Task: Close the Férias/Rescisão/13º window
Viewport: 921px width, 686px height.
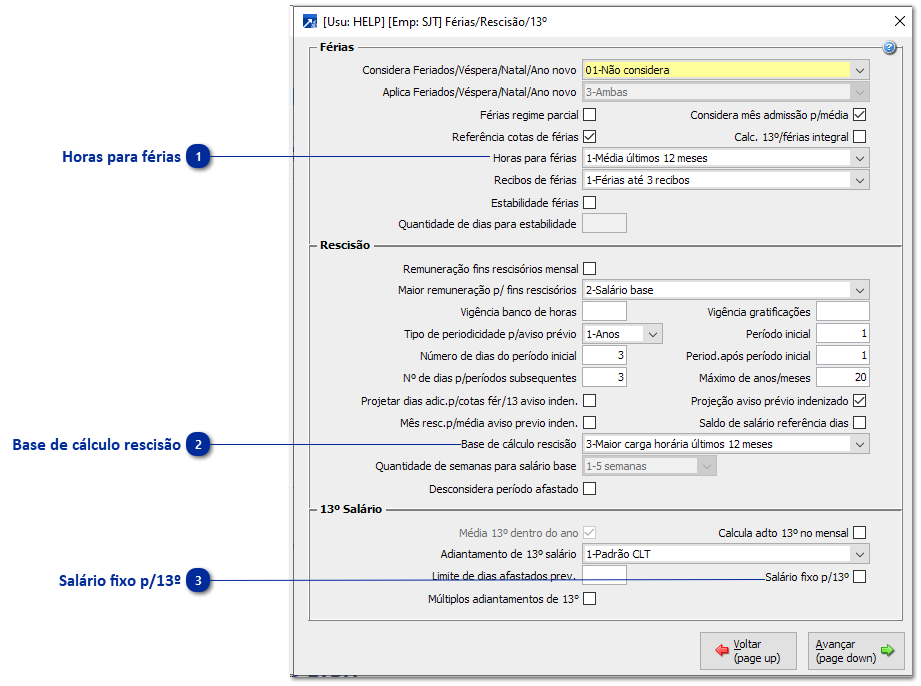Action: [899, 21]
